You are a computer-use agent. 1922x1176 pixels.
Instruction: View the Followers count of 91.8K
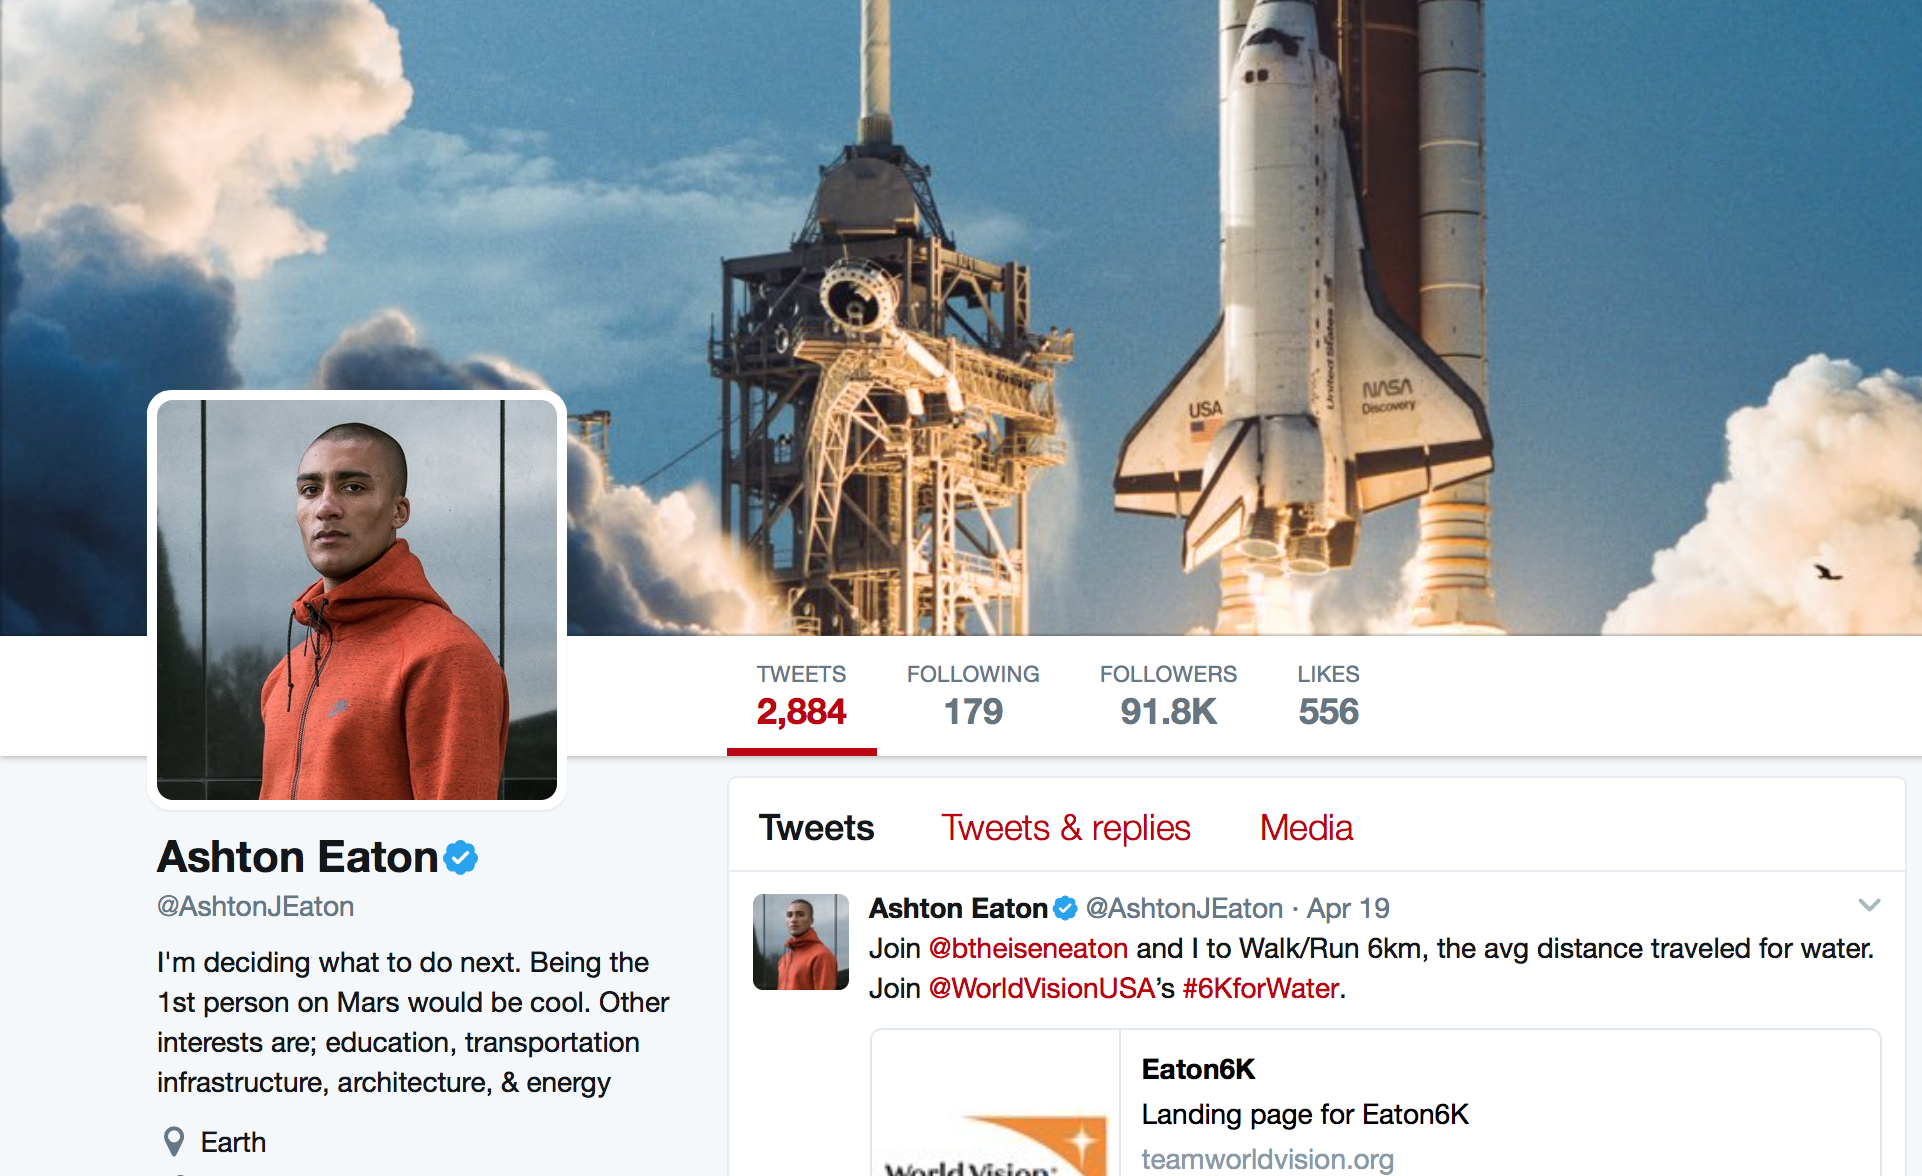click(1168, 697)
